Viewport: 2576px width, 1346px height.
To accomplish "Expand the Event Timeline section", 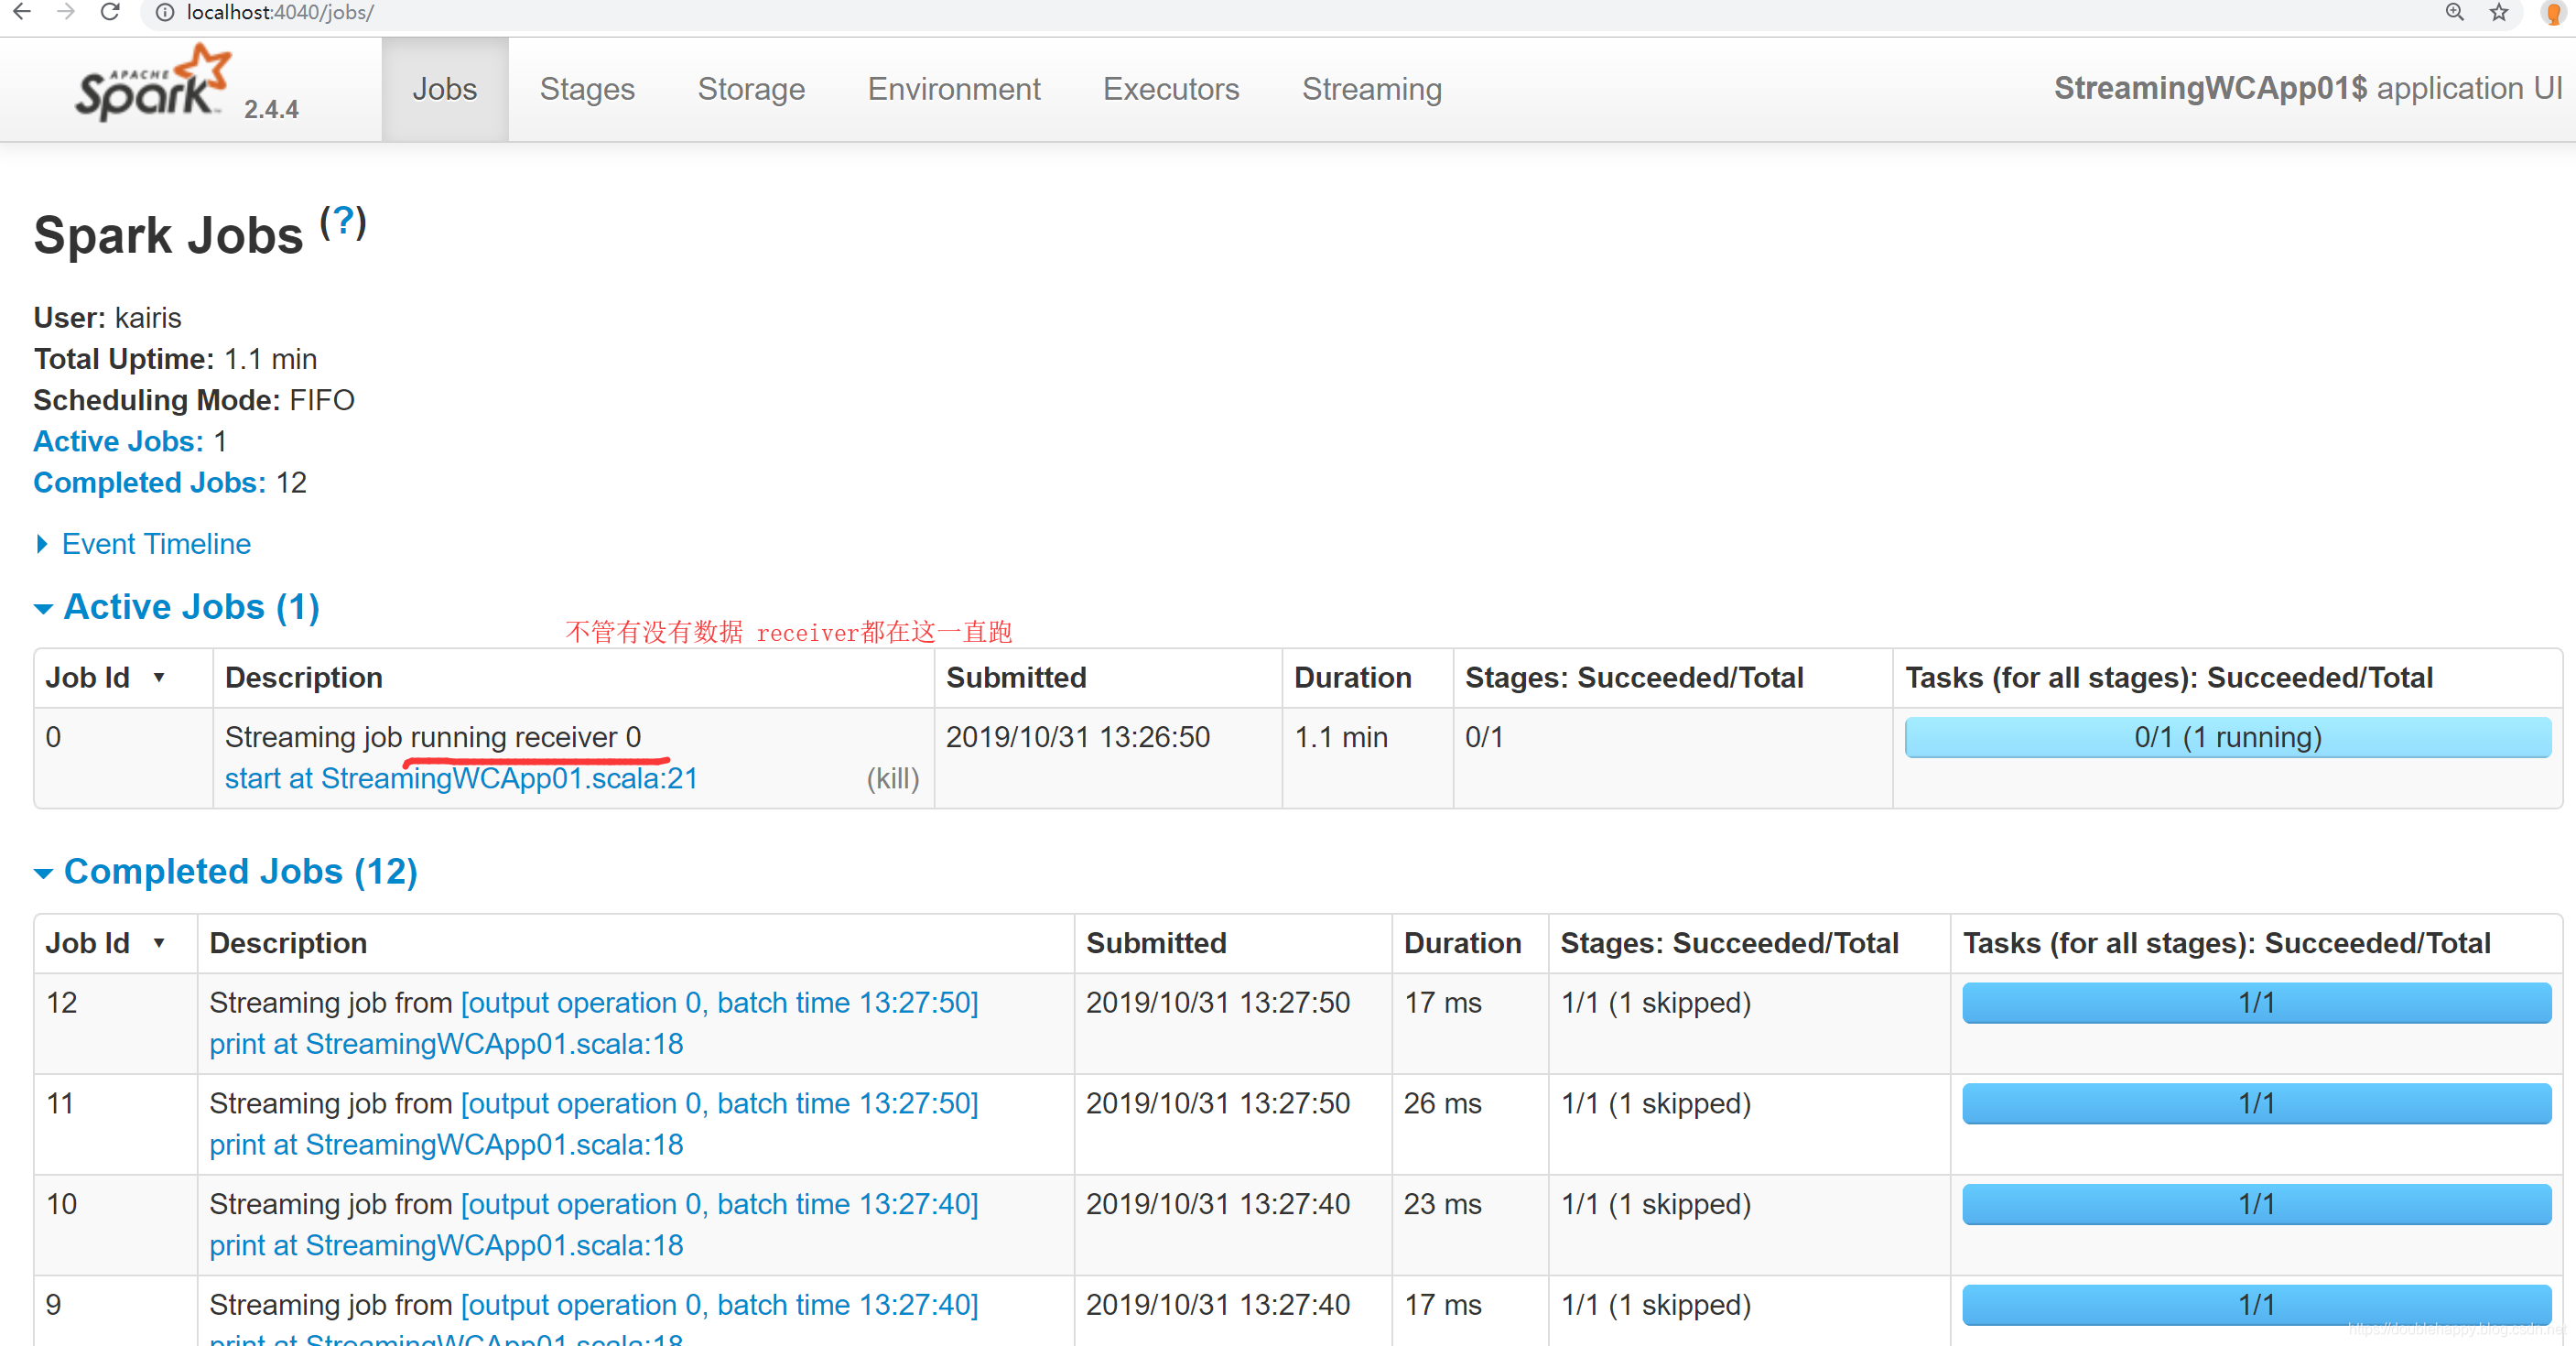I will point(155,544).
